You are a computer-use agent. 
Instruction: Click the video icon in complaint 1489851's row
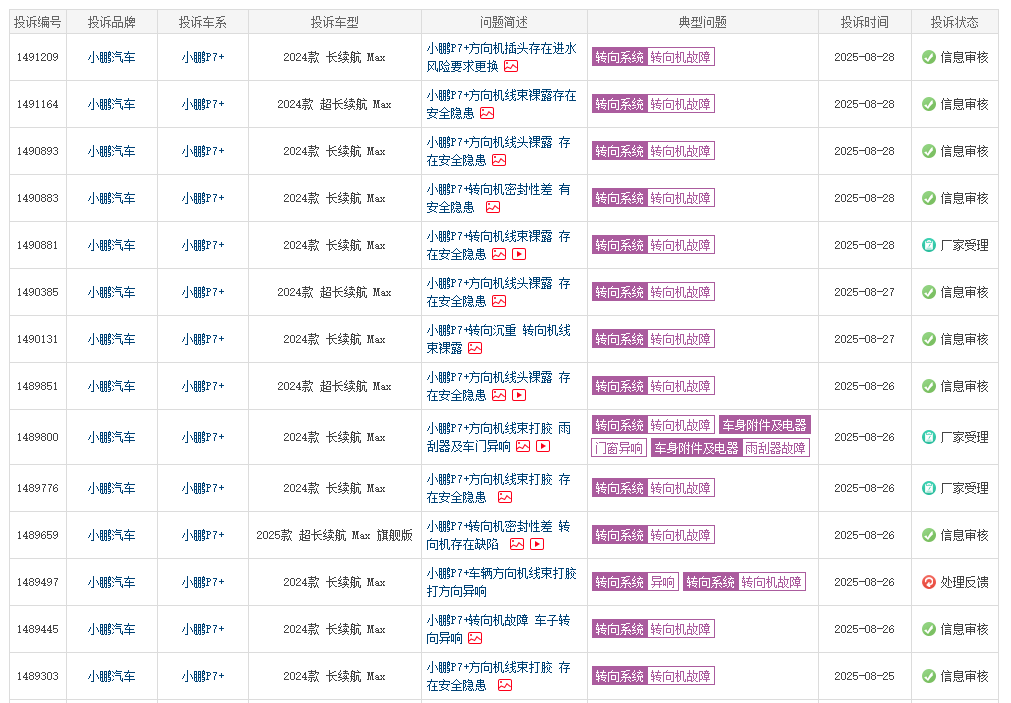click(519, 396)
